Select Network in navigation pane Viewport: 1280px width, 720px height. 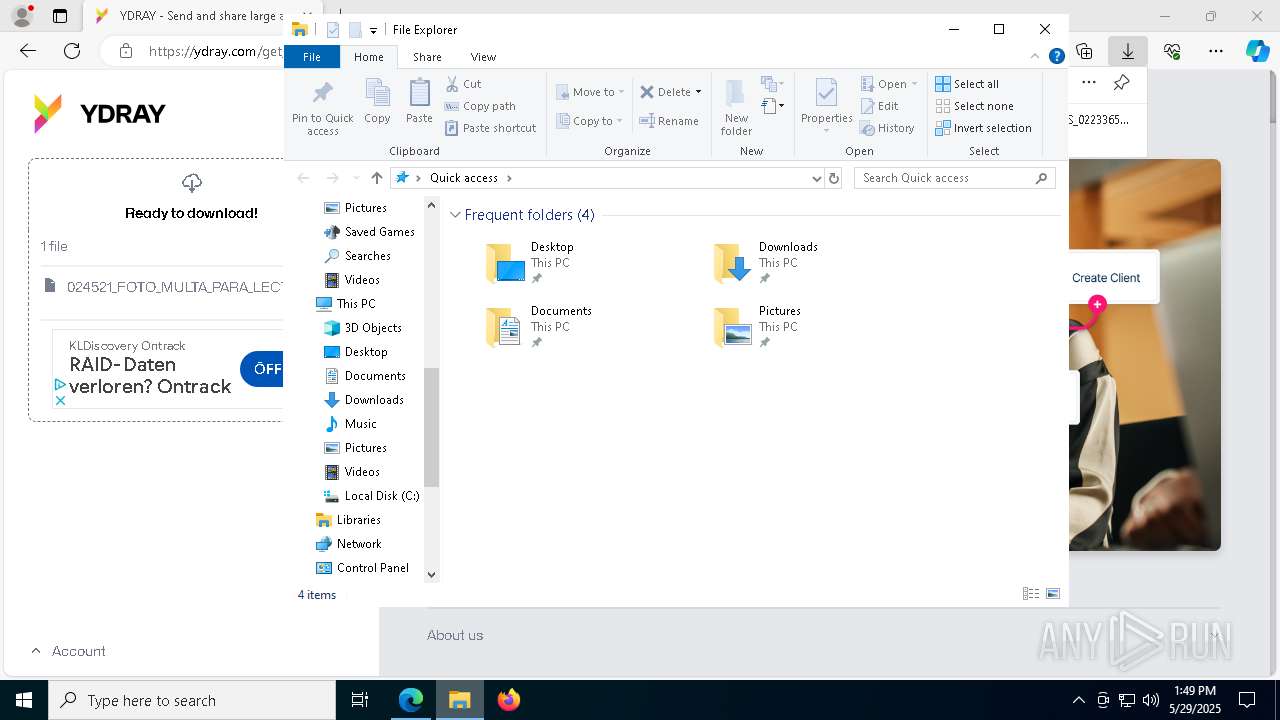[349, 544]
